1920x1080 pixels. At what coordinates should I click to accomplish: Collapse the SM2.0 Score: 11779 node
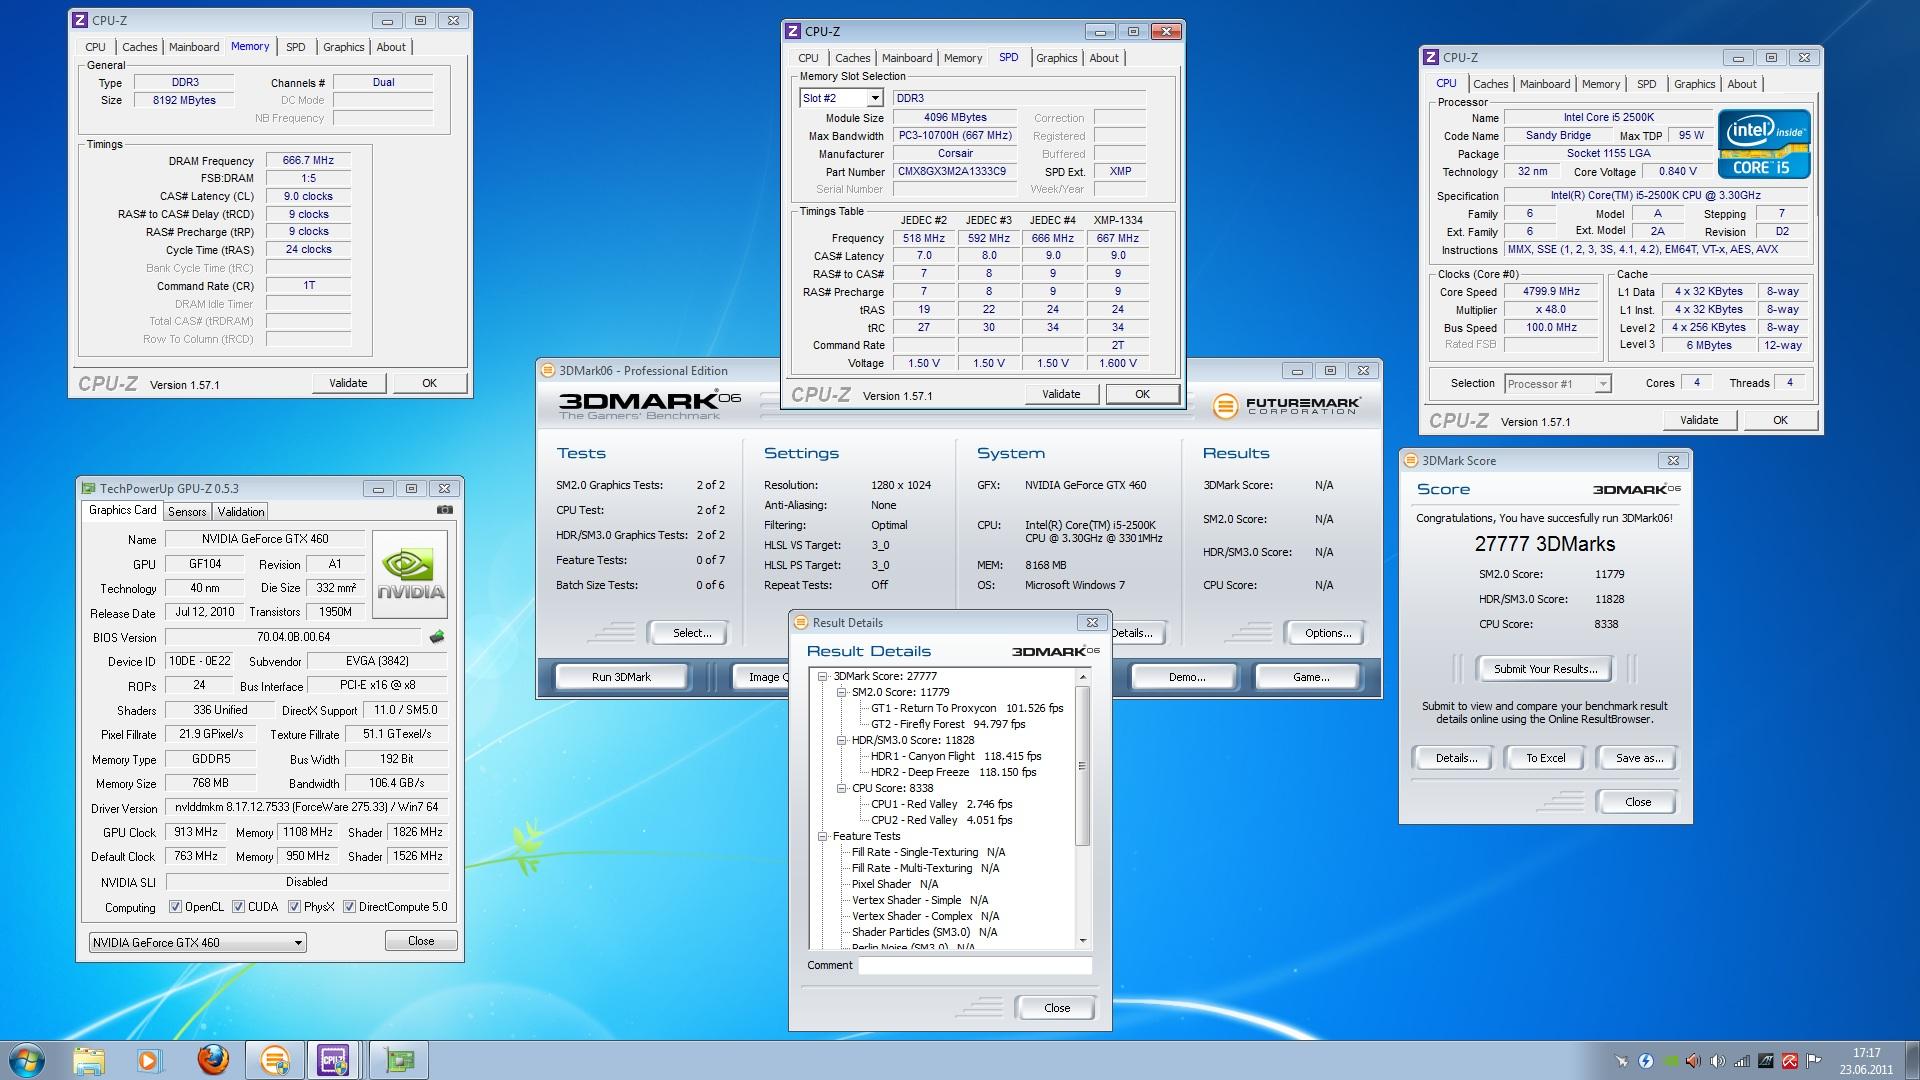841,692
